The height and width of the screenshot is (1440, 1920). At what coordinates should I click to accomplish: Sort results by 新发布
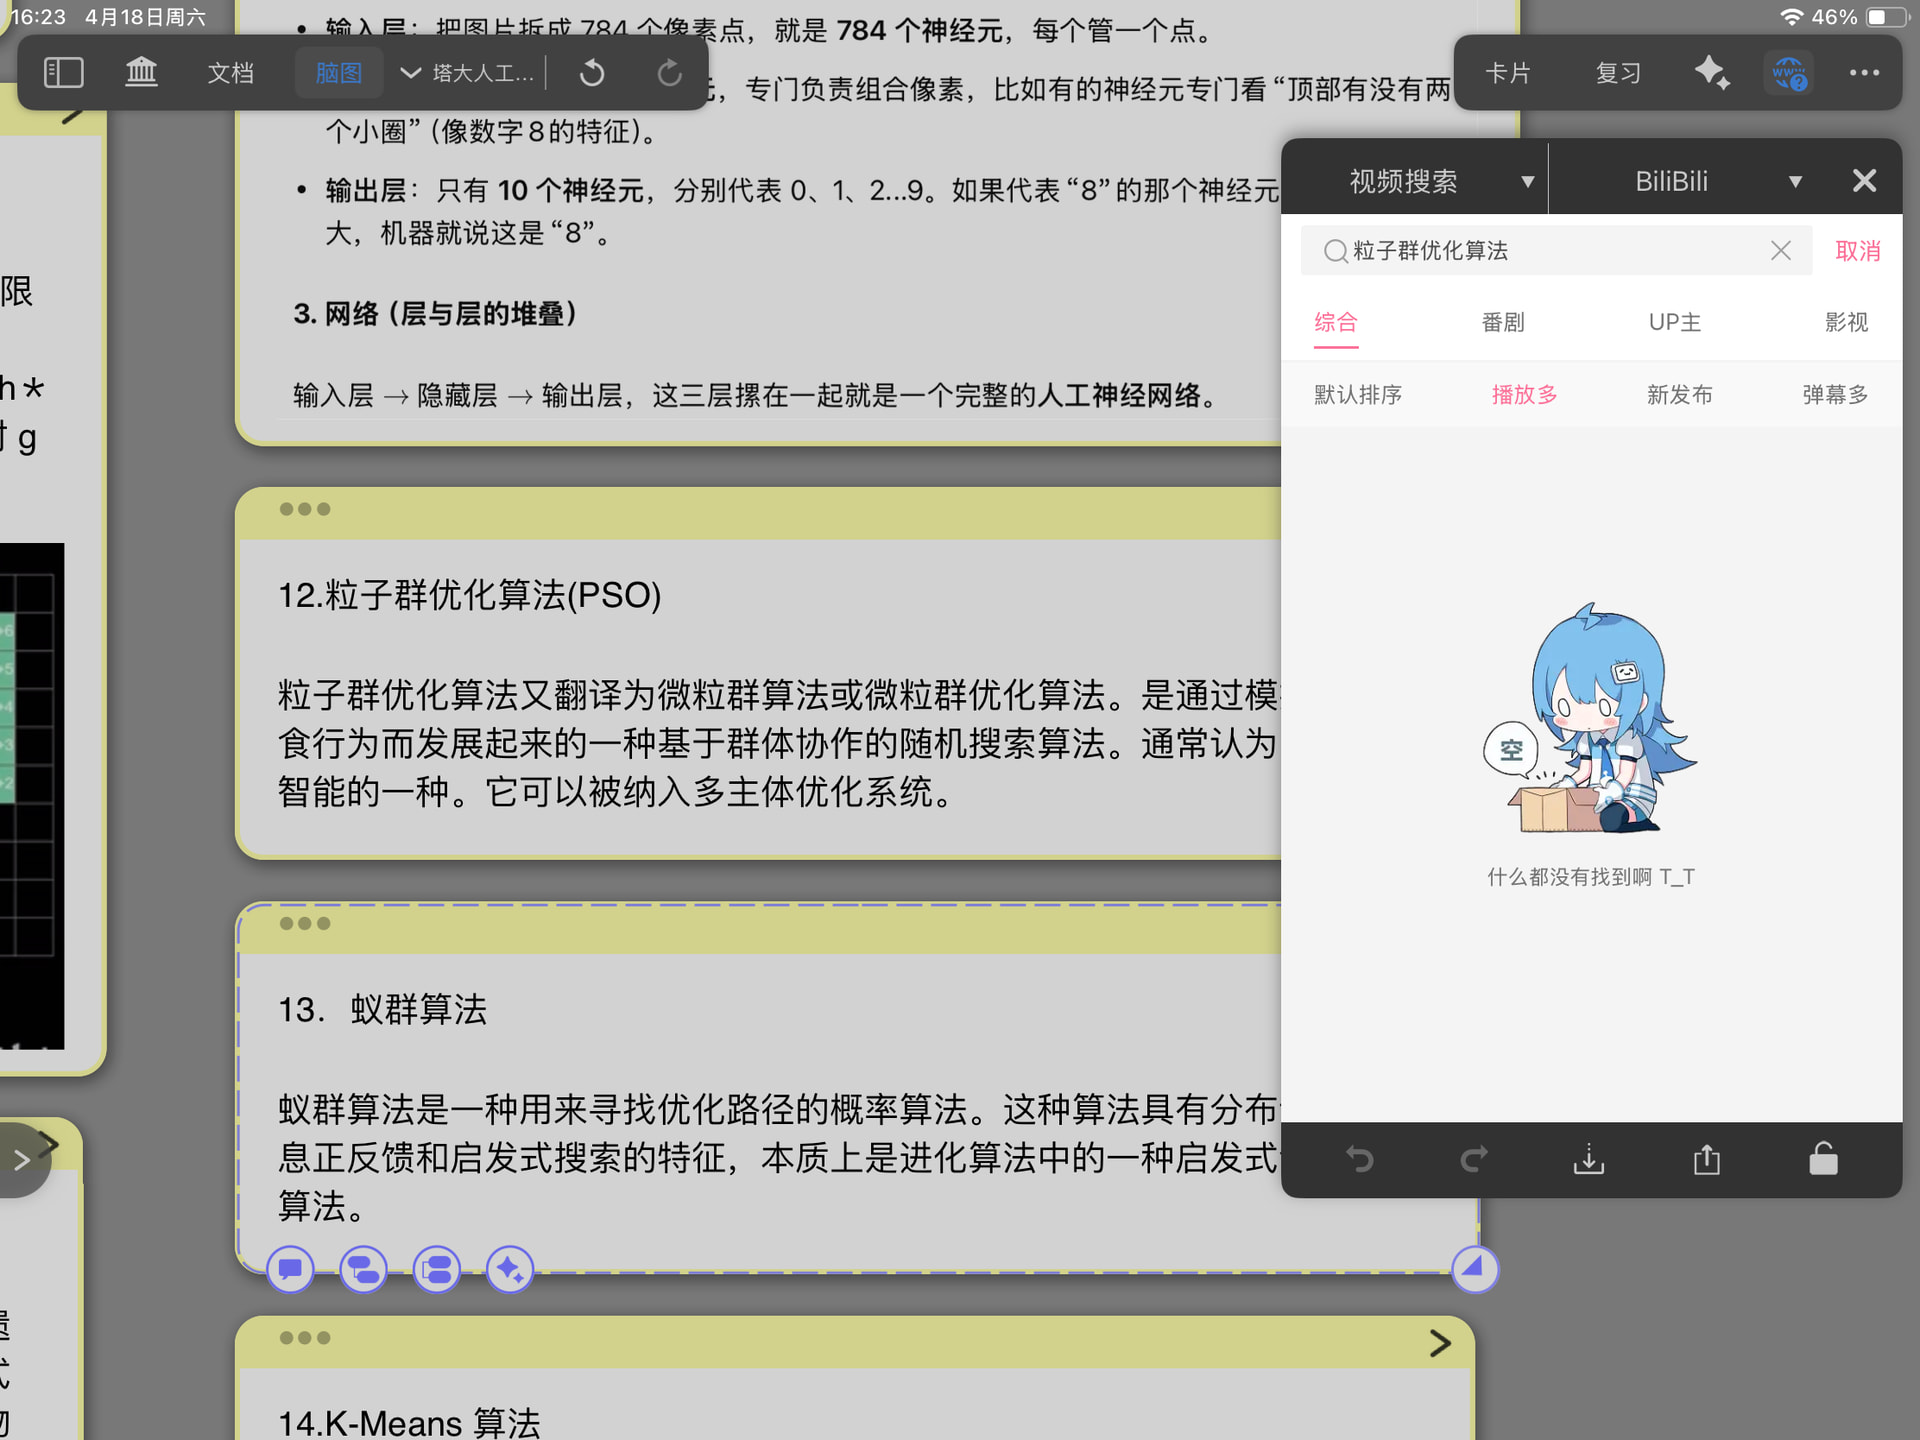[x=1679, y=394]
